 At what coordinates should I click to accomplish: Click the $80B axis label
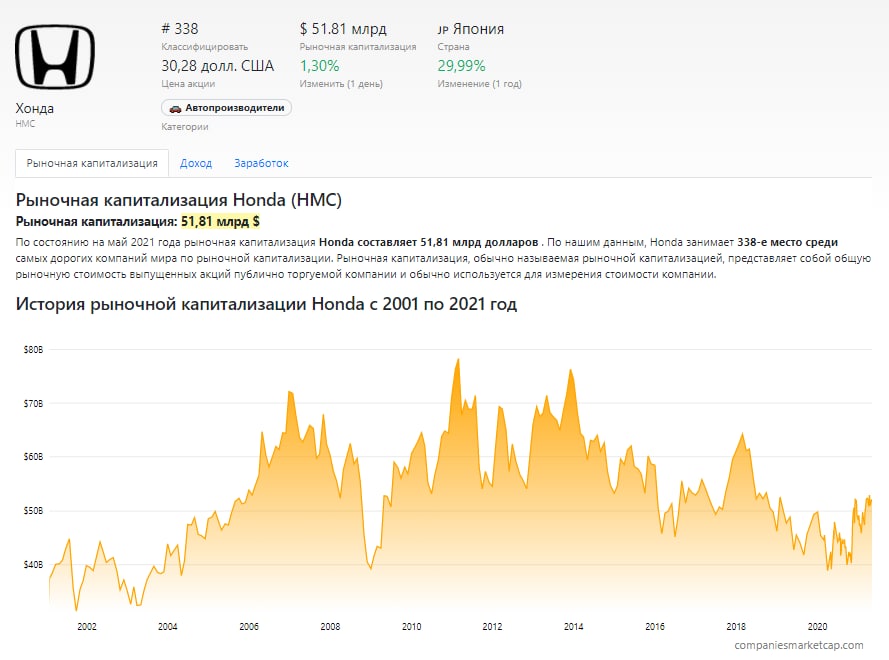(x=33, y=350)
